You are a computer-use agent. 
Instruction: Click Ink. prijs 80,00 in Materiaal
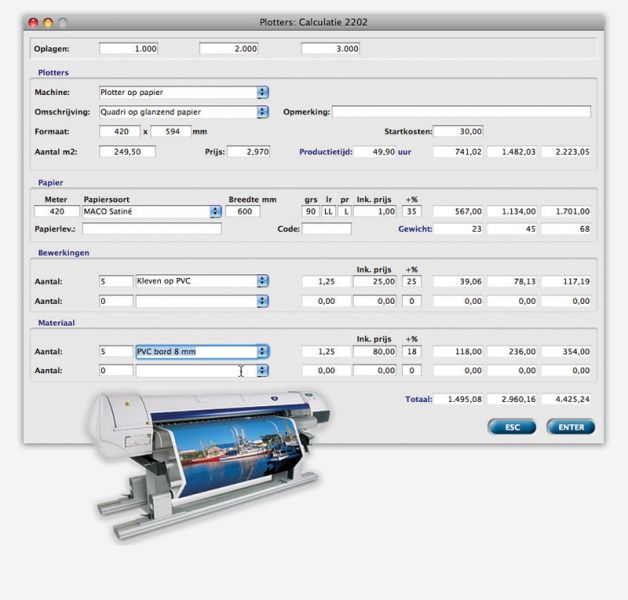(375, 352)
